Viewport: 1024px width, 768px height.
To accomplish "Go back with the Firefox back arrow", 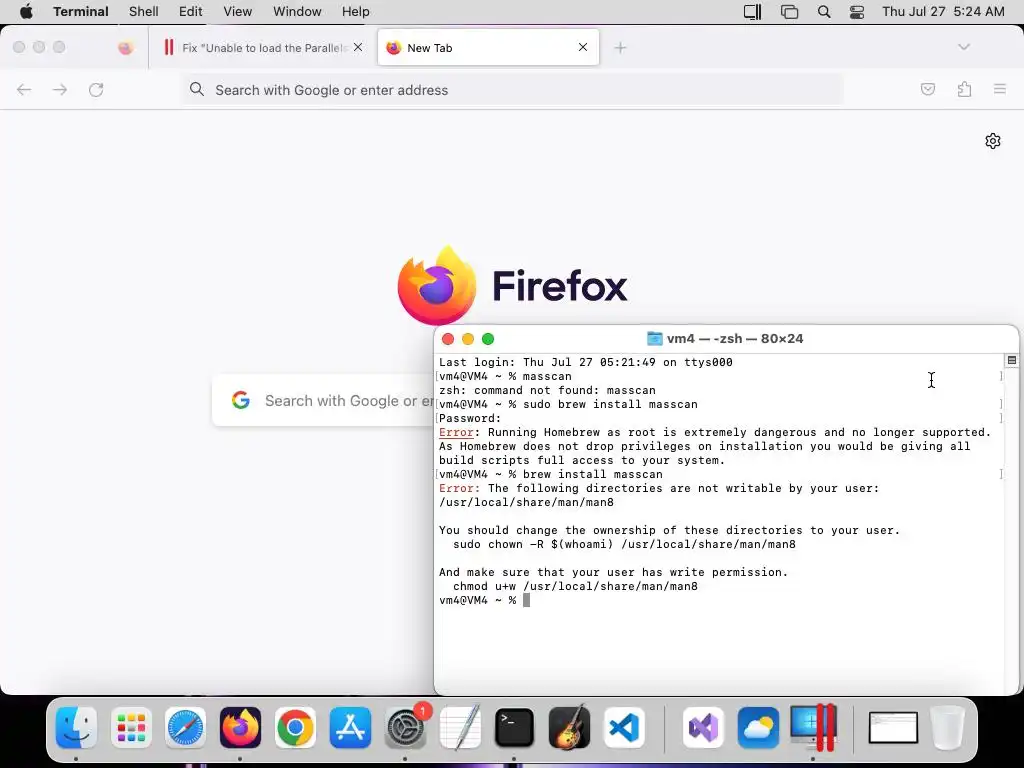I will coord(24,89).
